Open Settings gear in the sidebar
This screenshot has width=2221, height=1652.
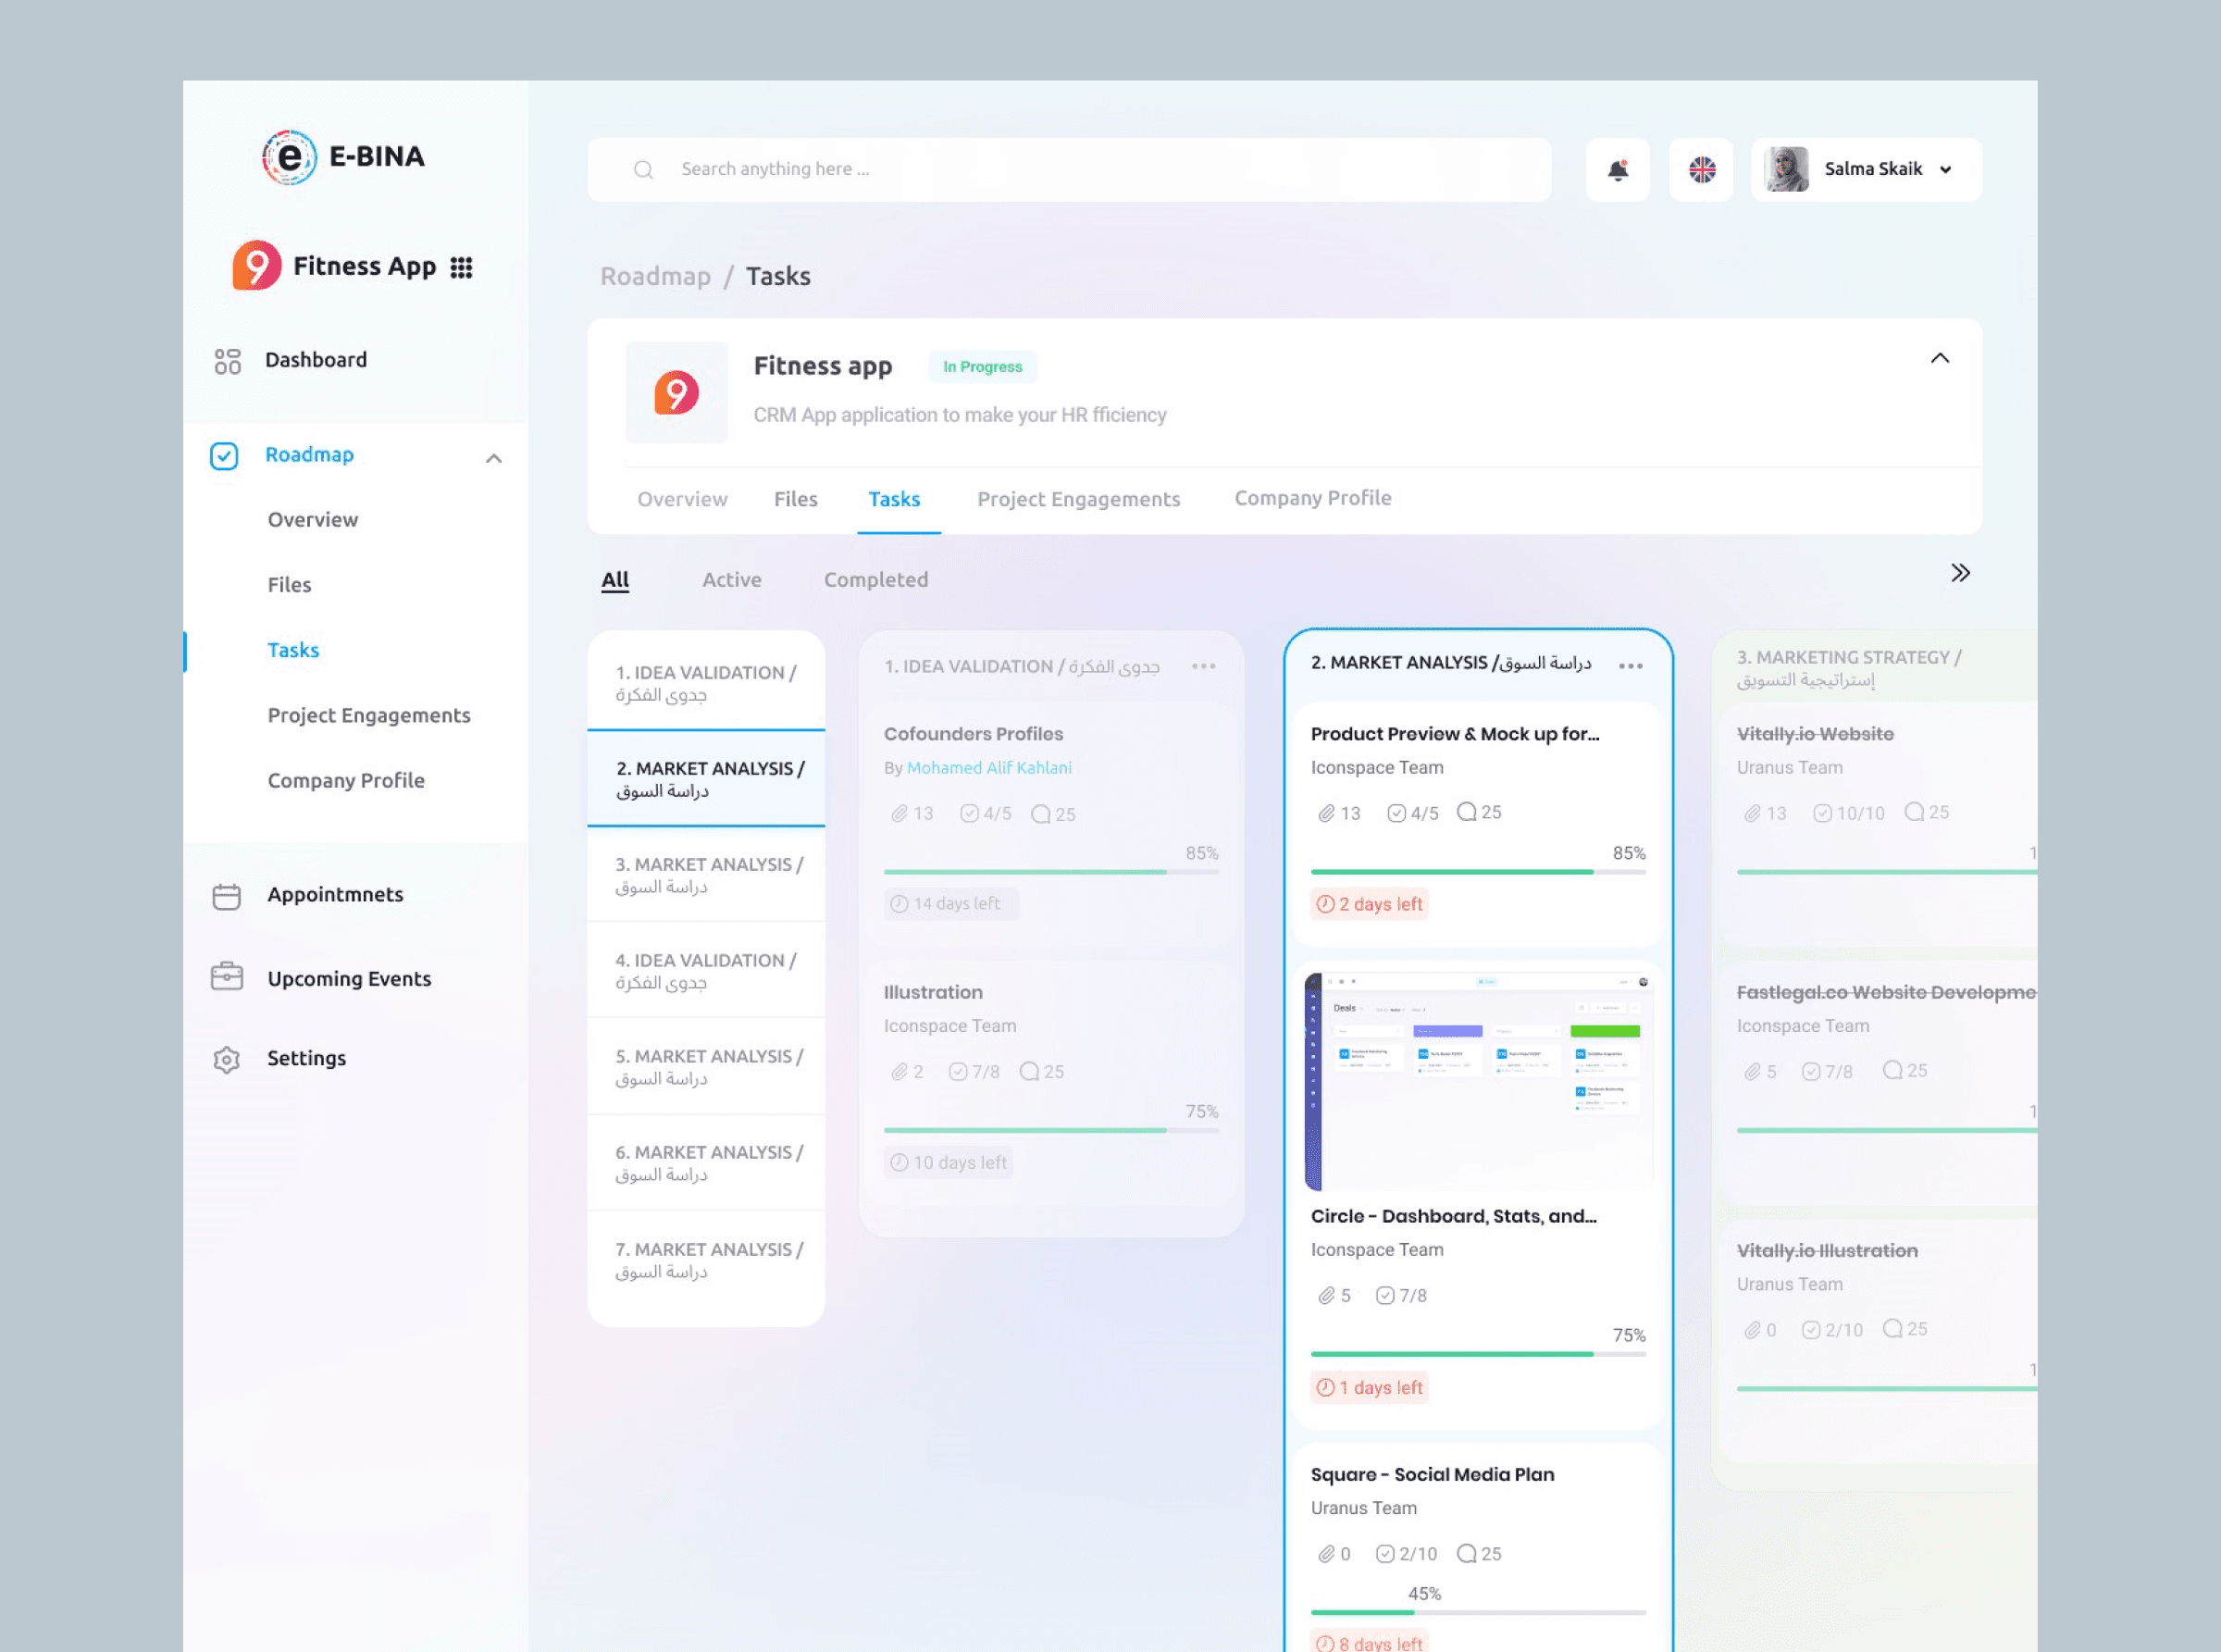coord(227,1059)
